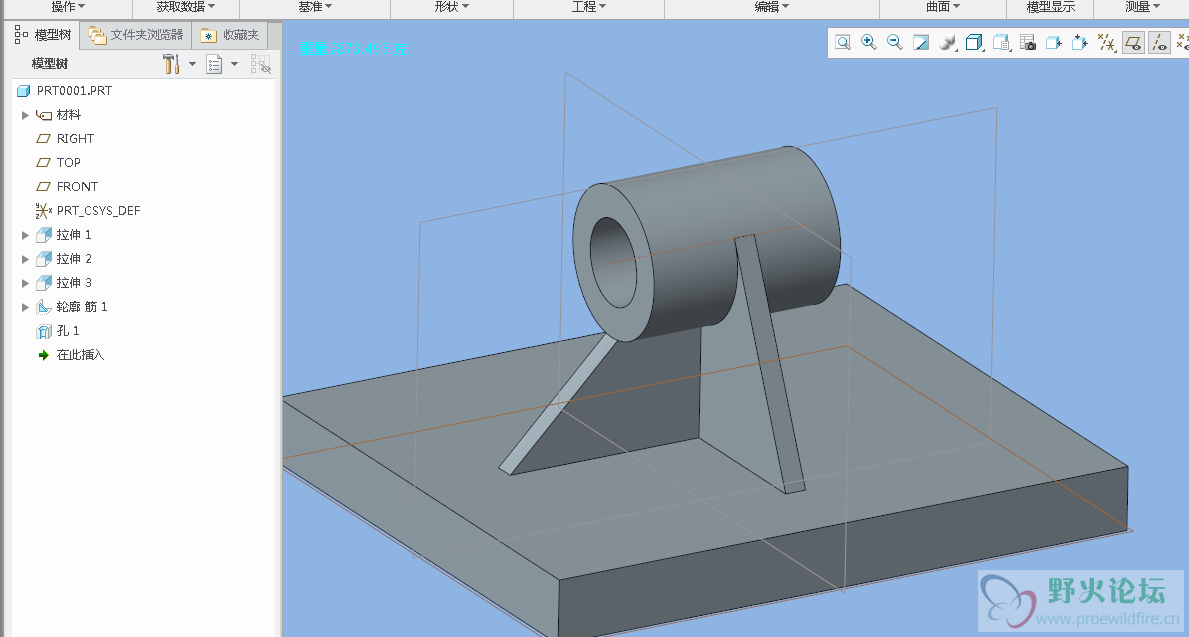The width and height of the screenshot is (1189, 637).
Task: Click the Repaint screen icon
Action: (921, 42)
